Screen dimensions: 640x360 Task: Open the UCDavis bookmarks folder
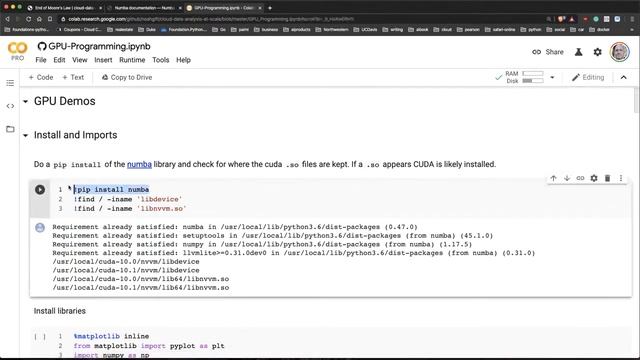pos(365,29)
